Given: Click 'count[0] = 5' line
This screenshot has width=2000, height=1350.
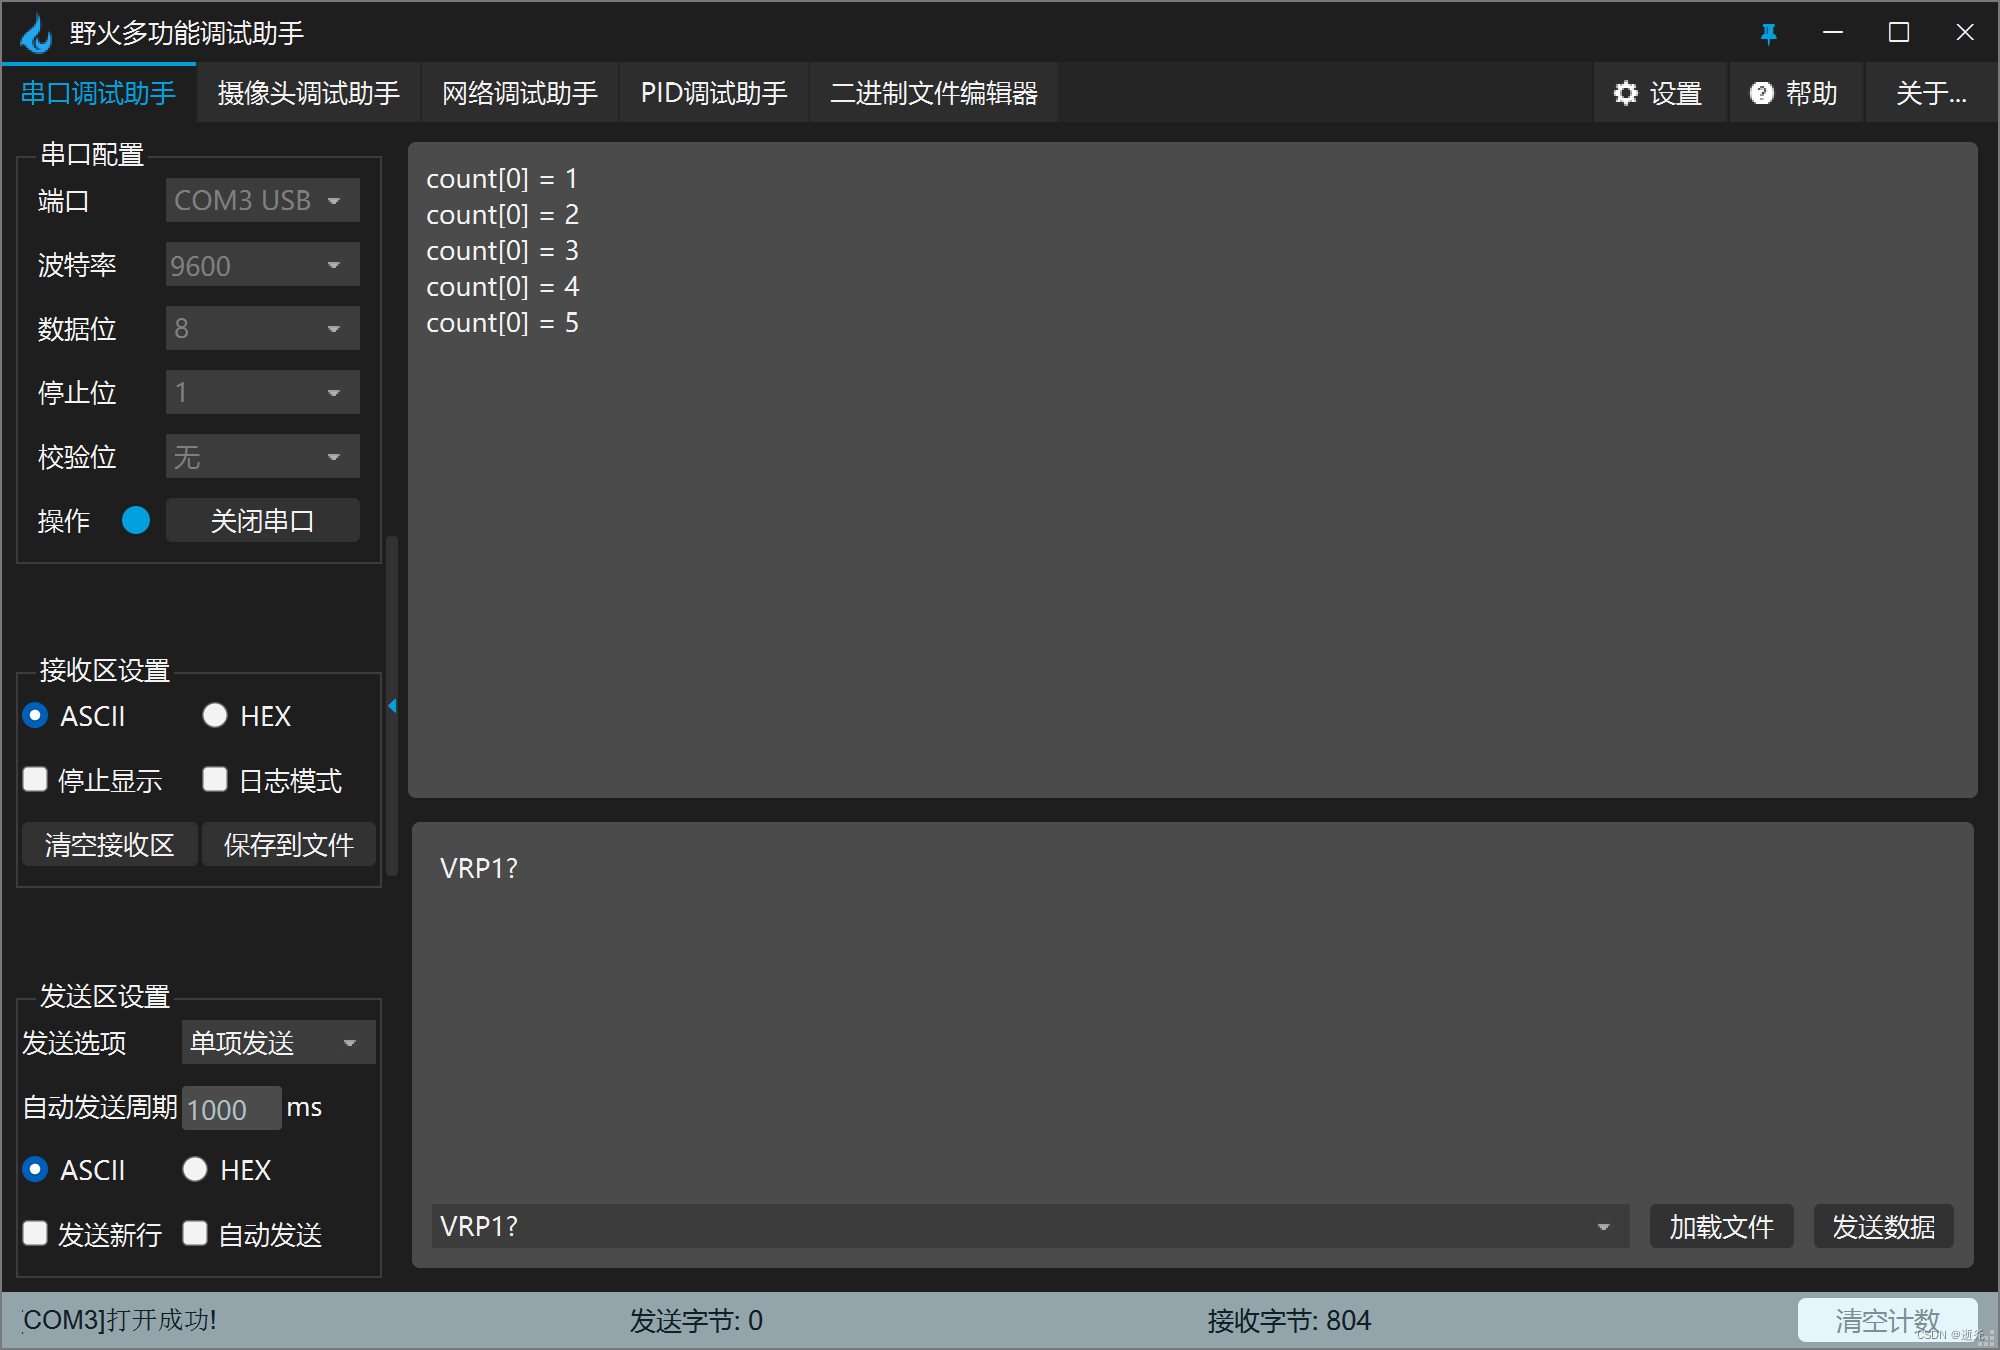Looking at the screenshot, I should click(502, 323).
